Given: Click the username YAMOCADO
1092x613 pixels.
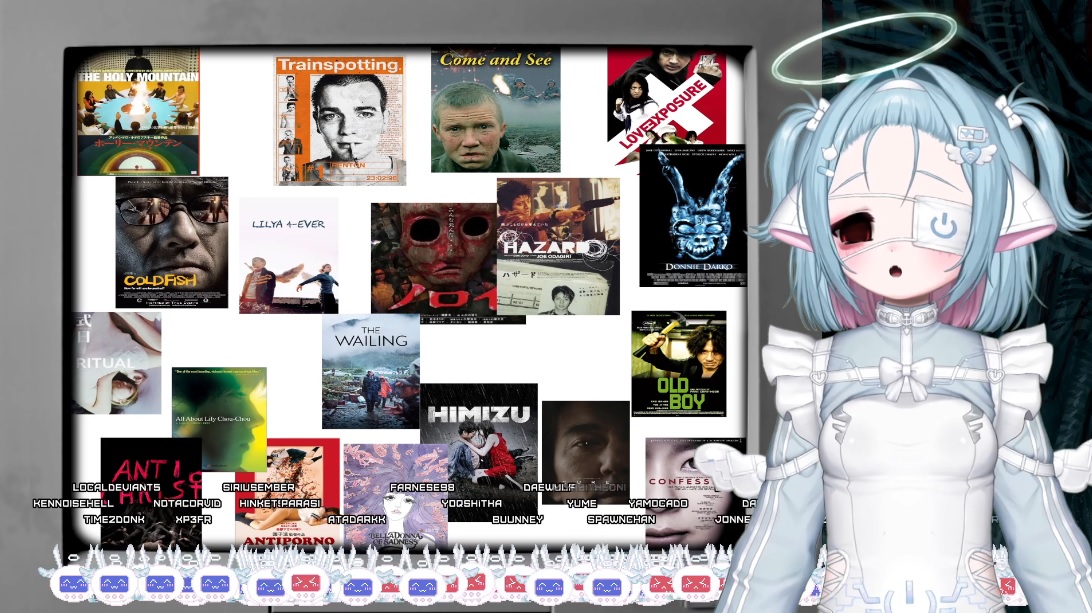Looking at the screenshot, I should pyautogui.click(x=658, y=504).
